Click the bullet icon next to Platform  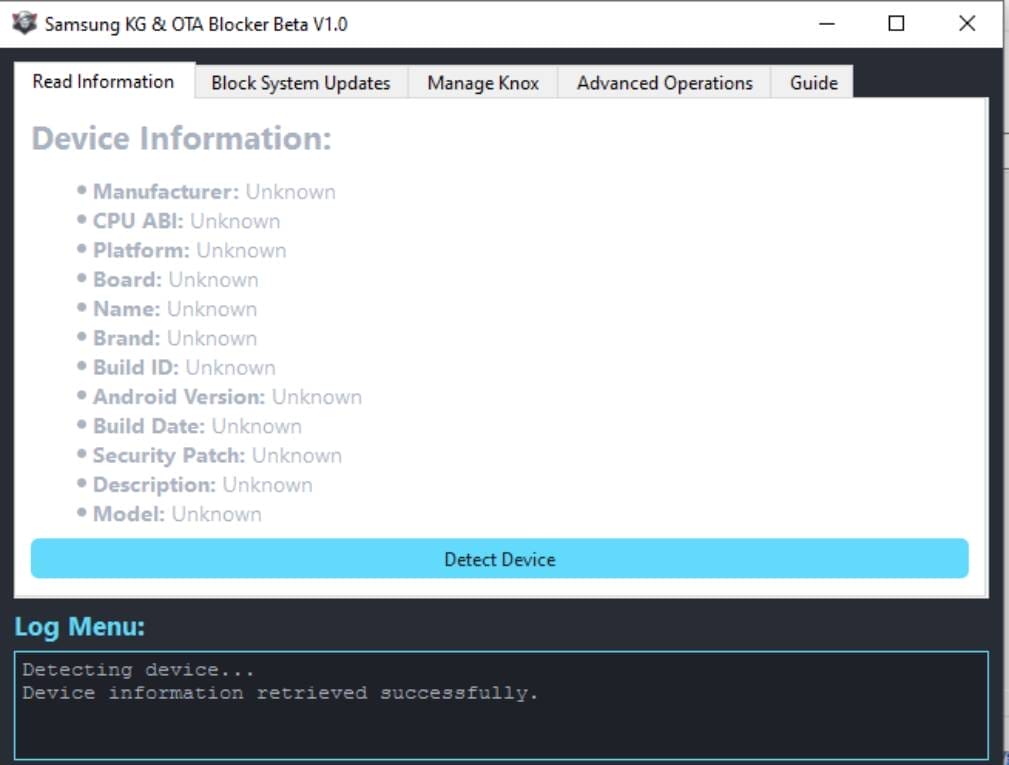[82, 250]
